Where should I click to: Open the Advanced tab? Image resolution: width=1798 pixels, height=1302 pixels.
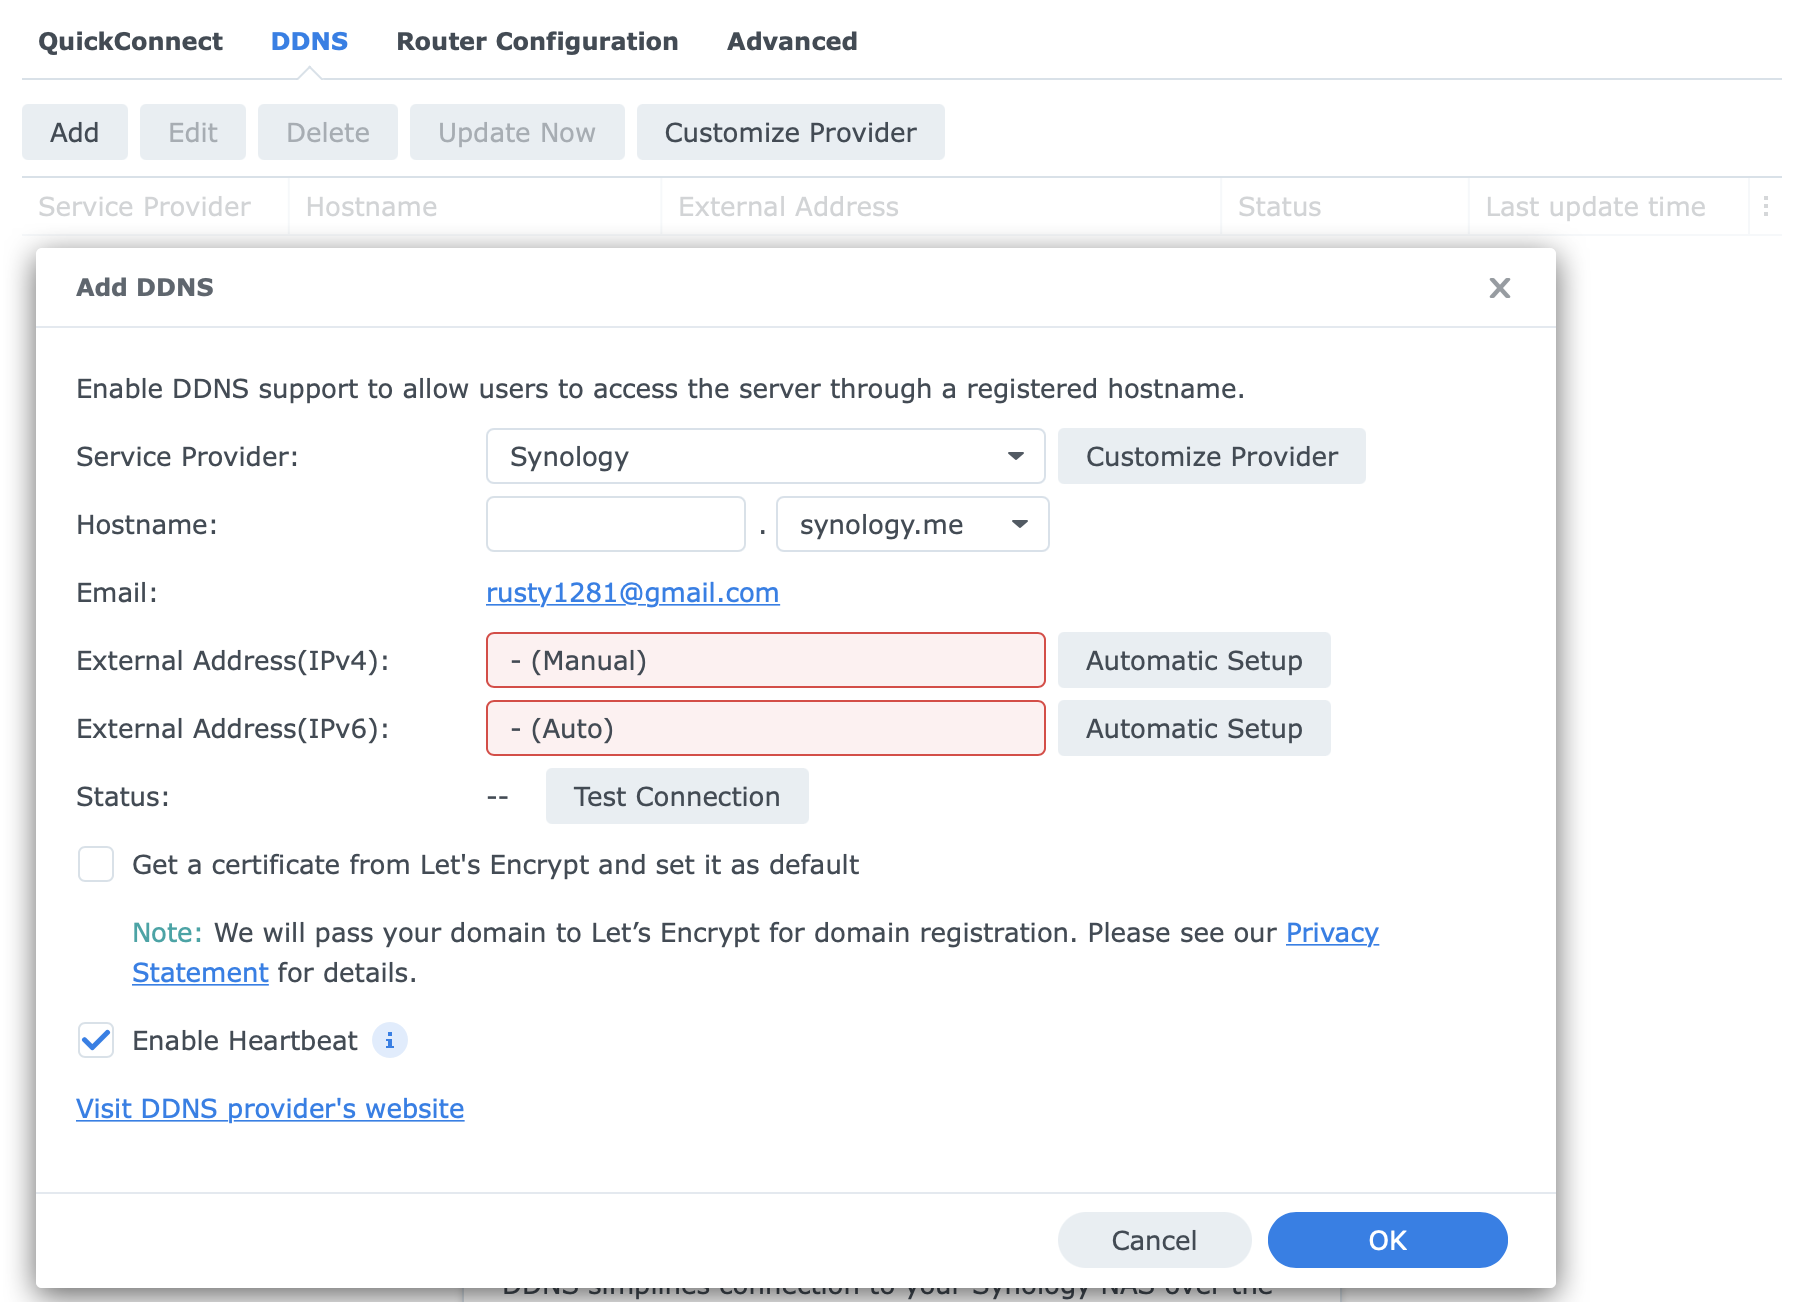pos(791,41)
